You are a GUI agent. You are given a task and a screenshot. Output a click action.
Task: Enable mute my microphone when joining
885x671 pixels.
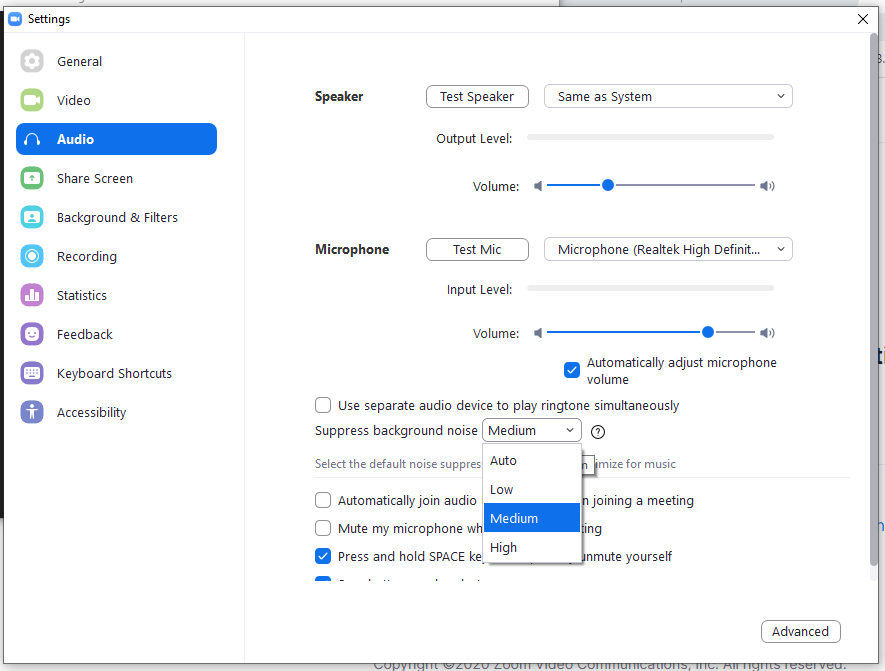click(x=323, y=528)
